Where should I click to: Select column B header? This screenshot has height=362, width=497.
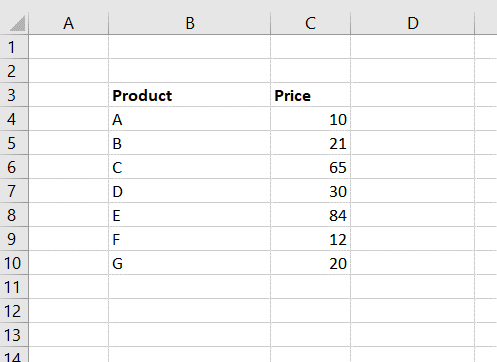point(190,23)
